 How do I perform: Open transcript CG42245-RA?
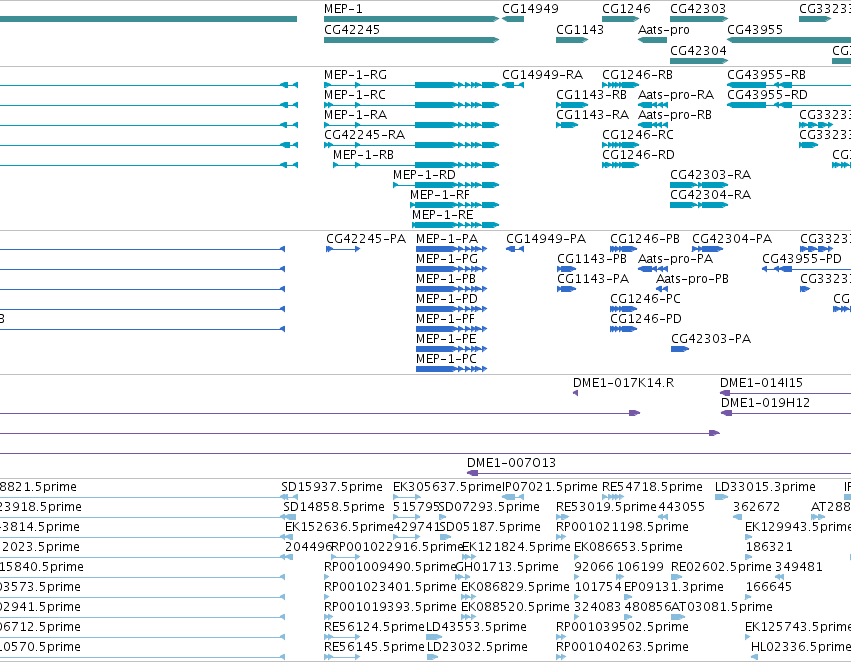pos(364,135)
